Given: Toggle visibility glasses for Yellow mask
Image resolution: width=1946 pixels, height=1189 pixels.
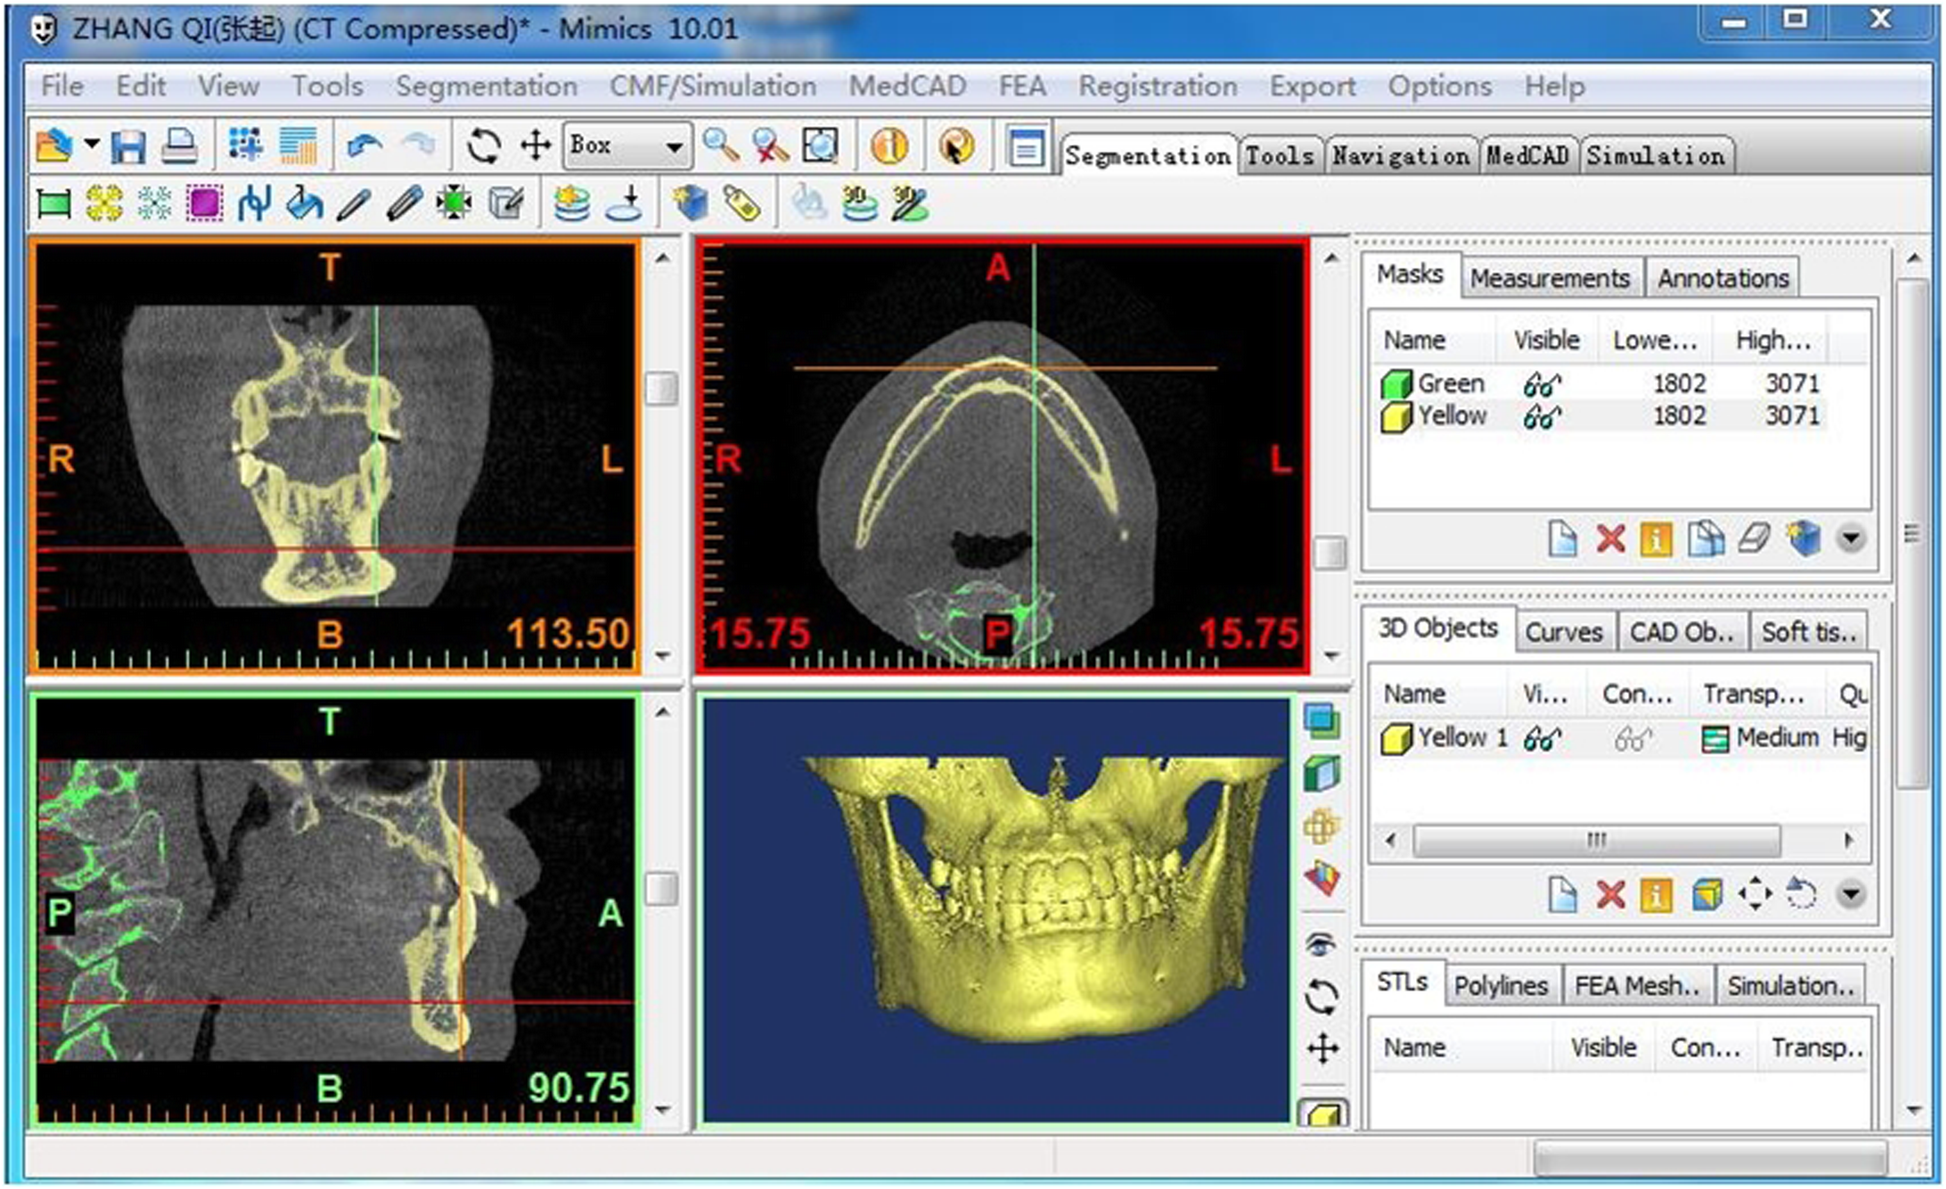Looking at the screenshot, I should point(1541,416).
